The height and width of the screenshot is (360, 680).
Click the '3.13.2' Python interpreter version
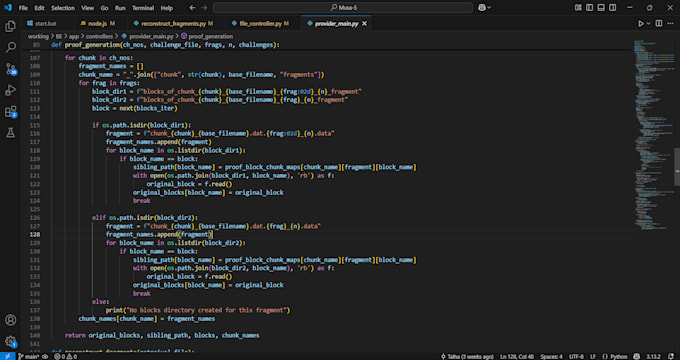(653, 357)
